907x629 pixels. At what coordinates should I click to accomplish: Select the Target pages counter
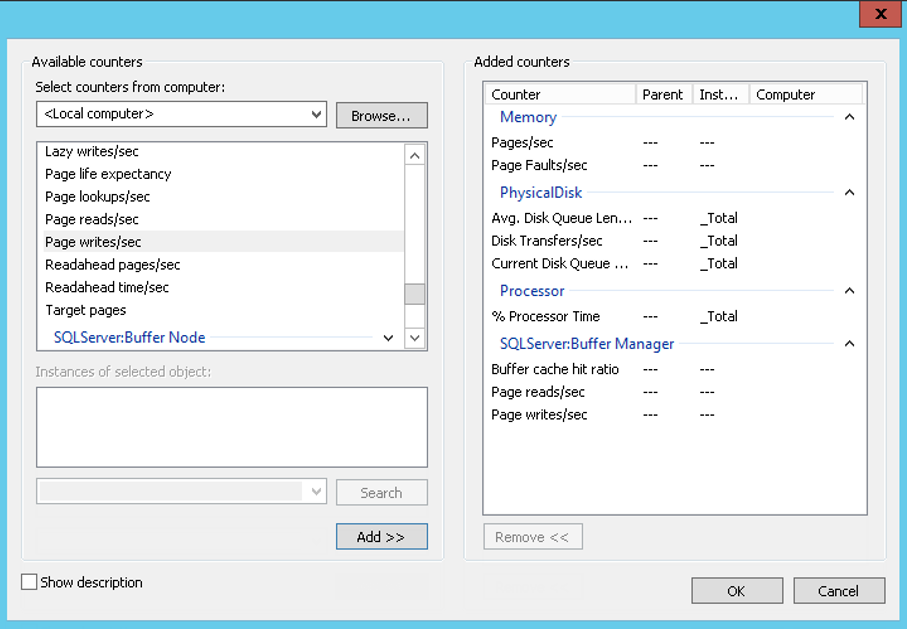[85, 310]
